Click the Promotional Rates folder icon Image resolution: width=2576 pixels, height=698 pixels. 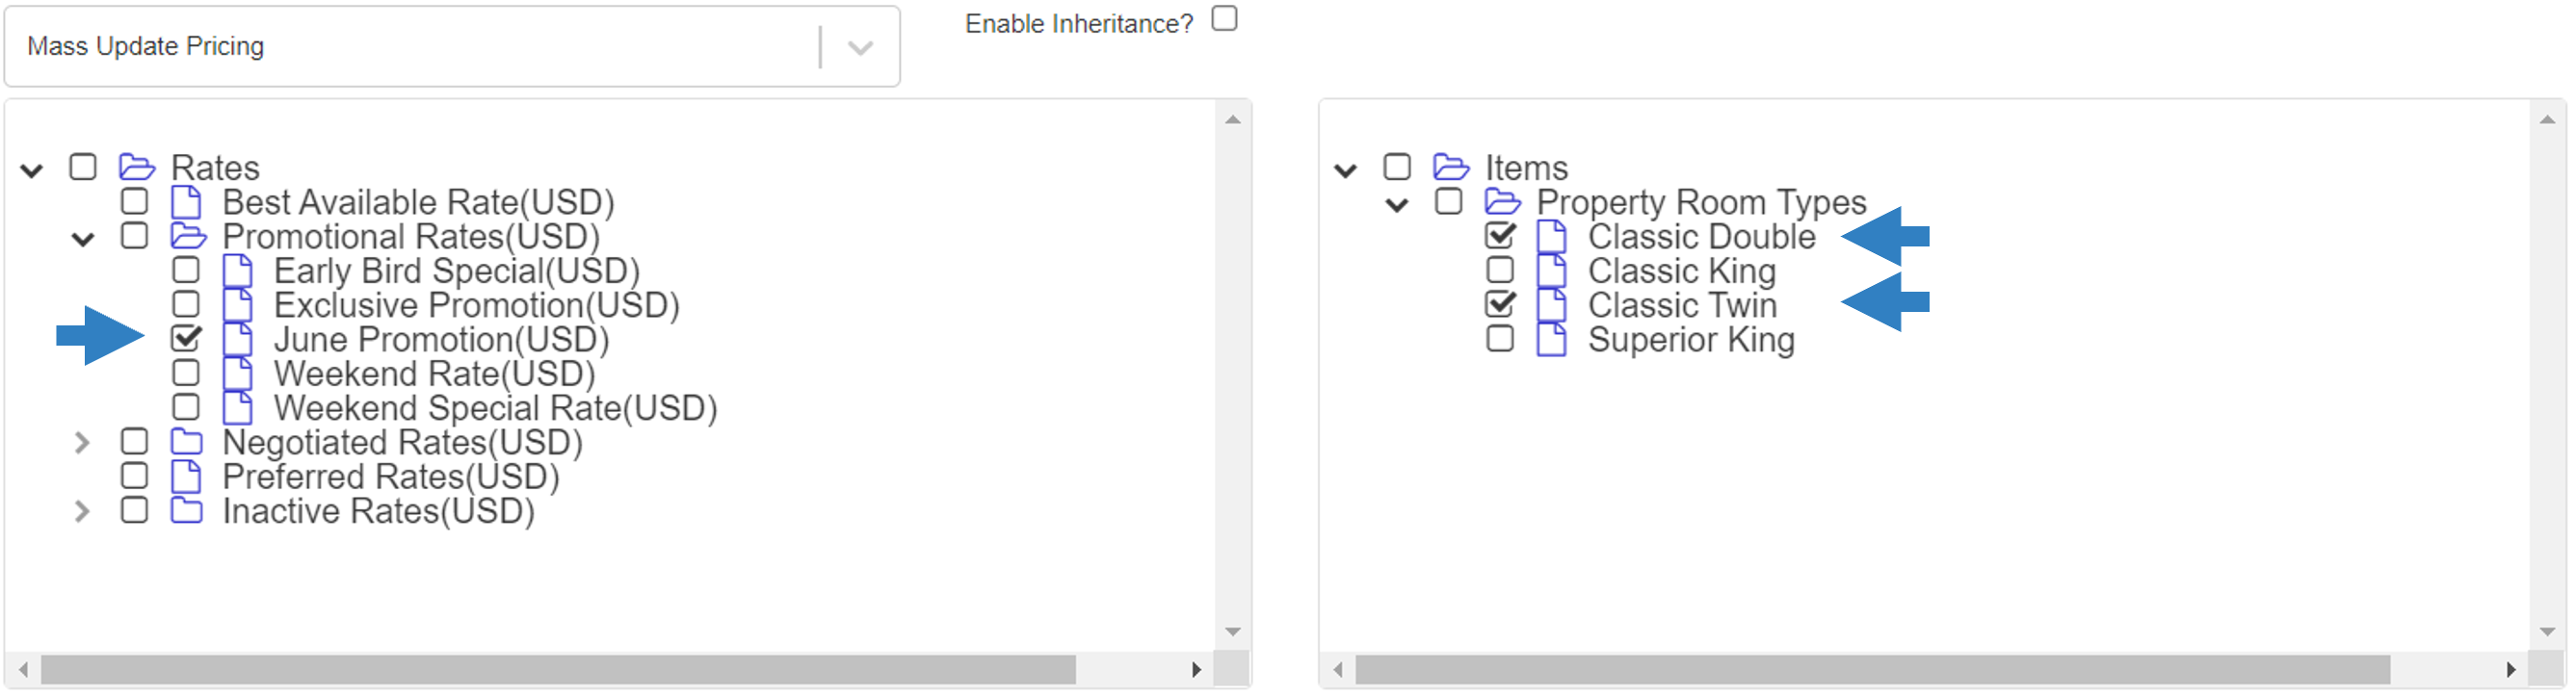[x=188, y=236]
